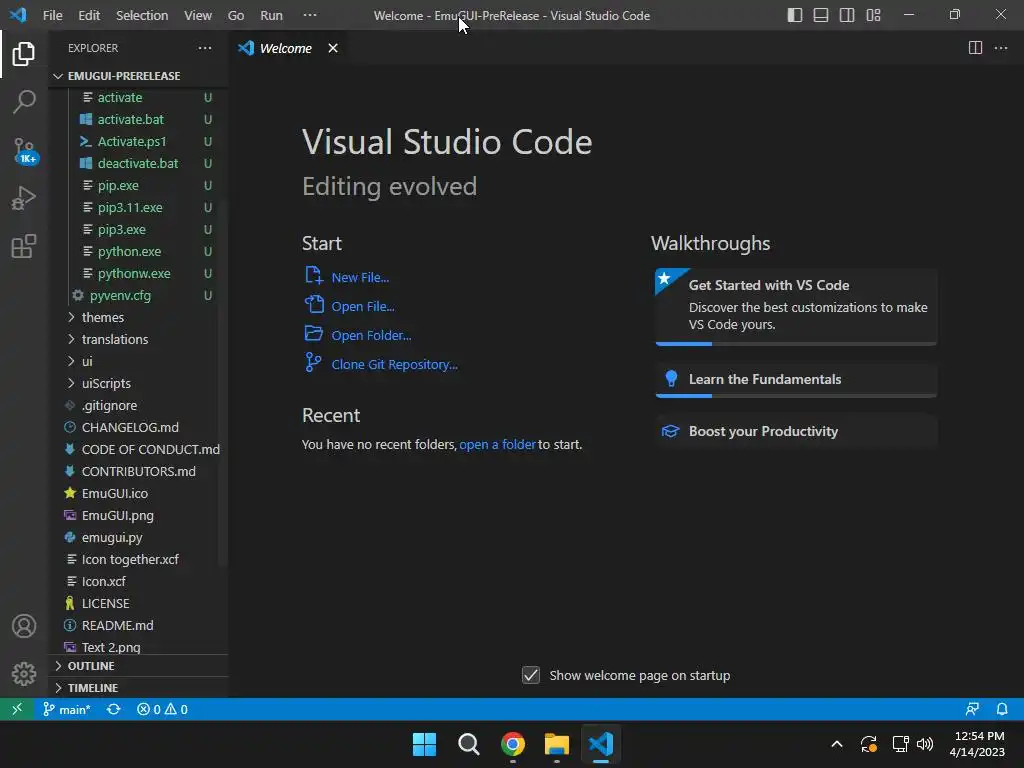Click the feedback icon in status bar
This screenshot has width=1024, height=768.
click(972, 709)
